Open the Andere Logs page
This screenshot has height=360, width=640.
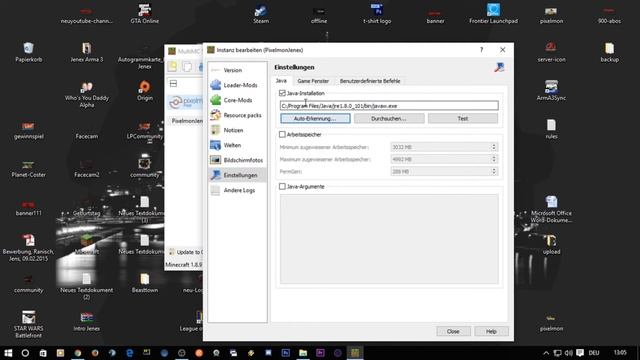tap(237, 190)
